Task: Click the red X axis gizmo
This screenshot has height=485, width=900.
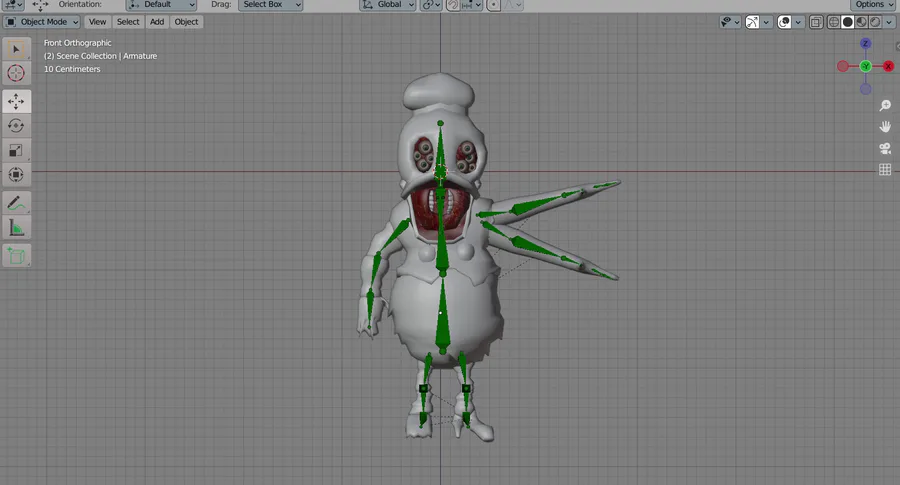Action: [889, 67]
